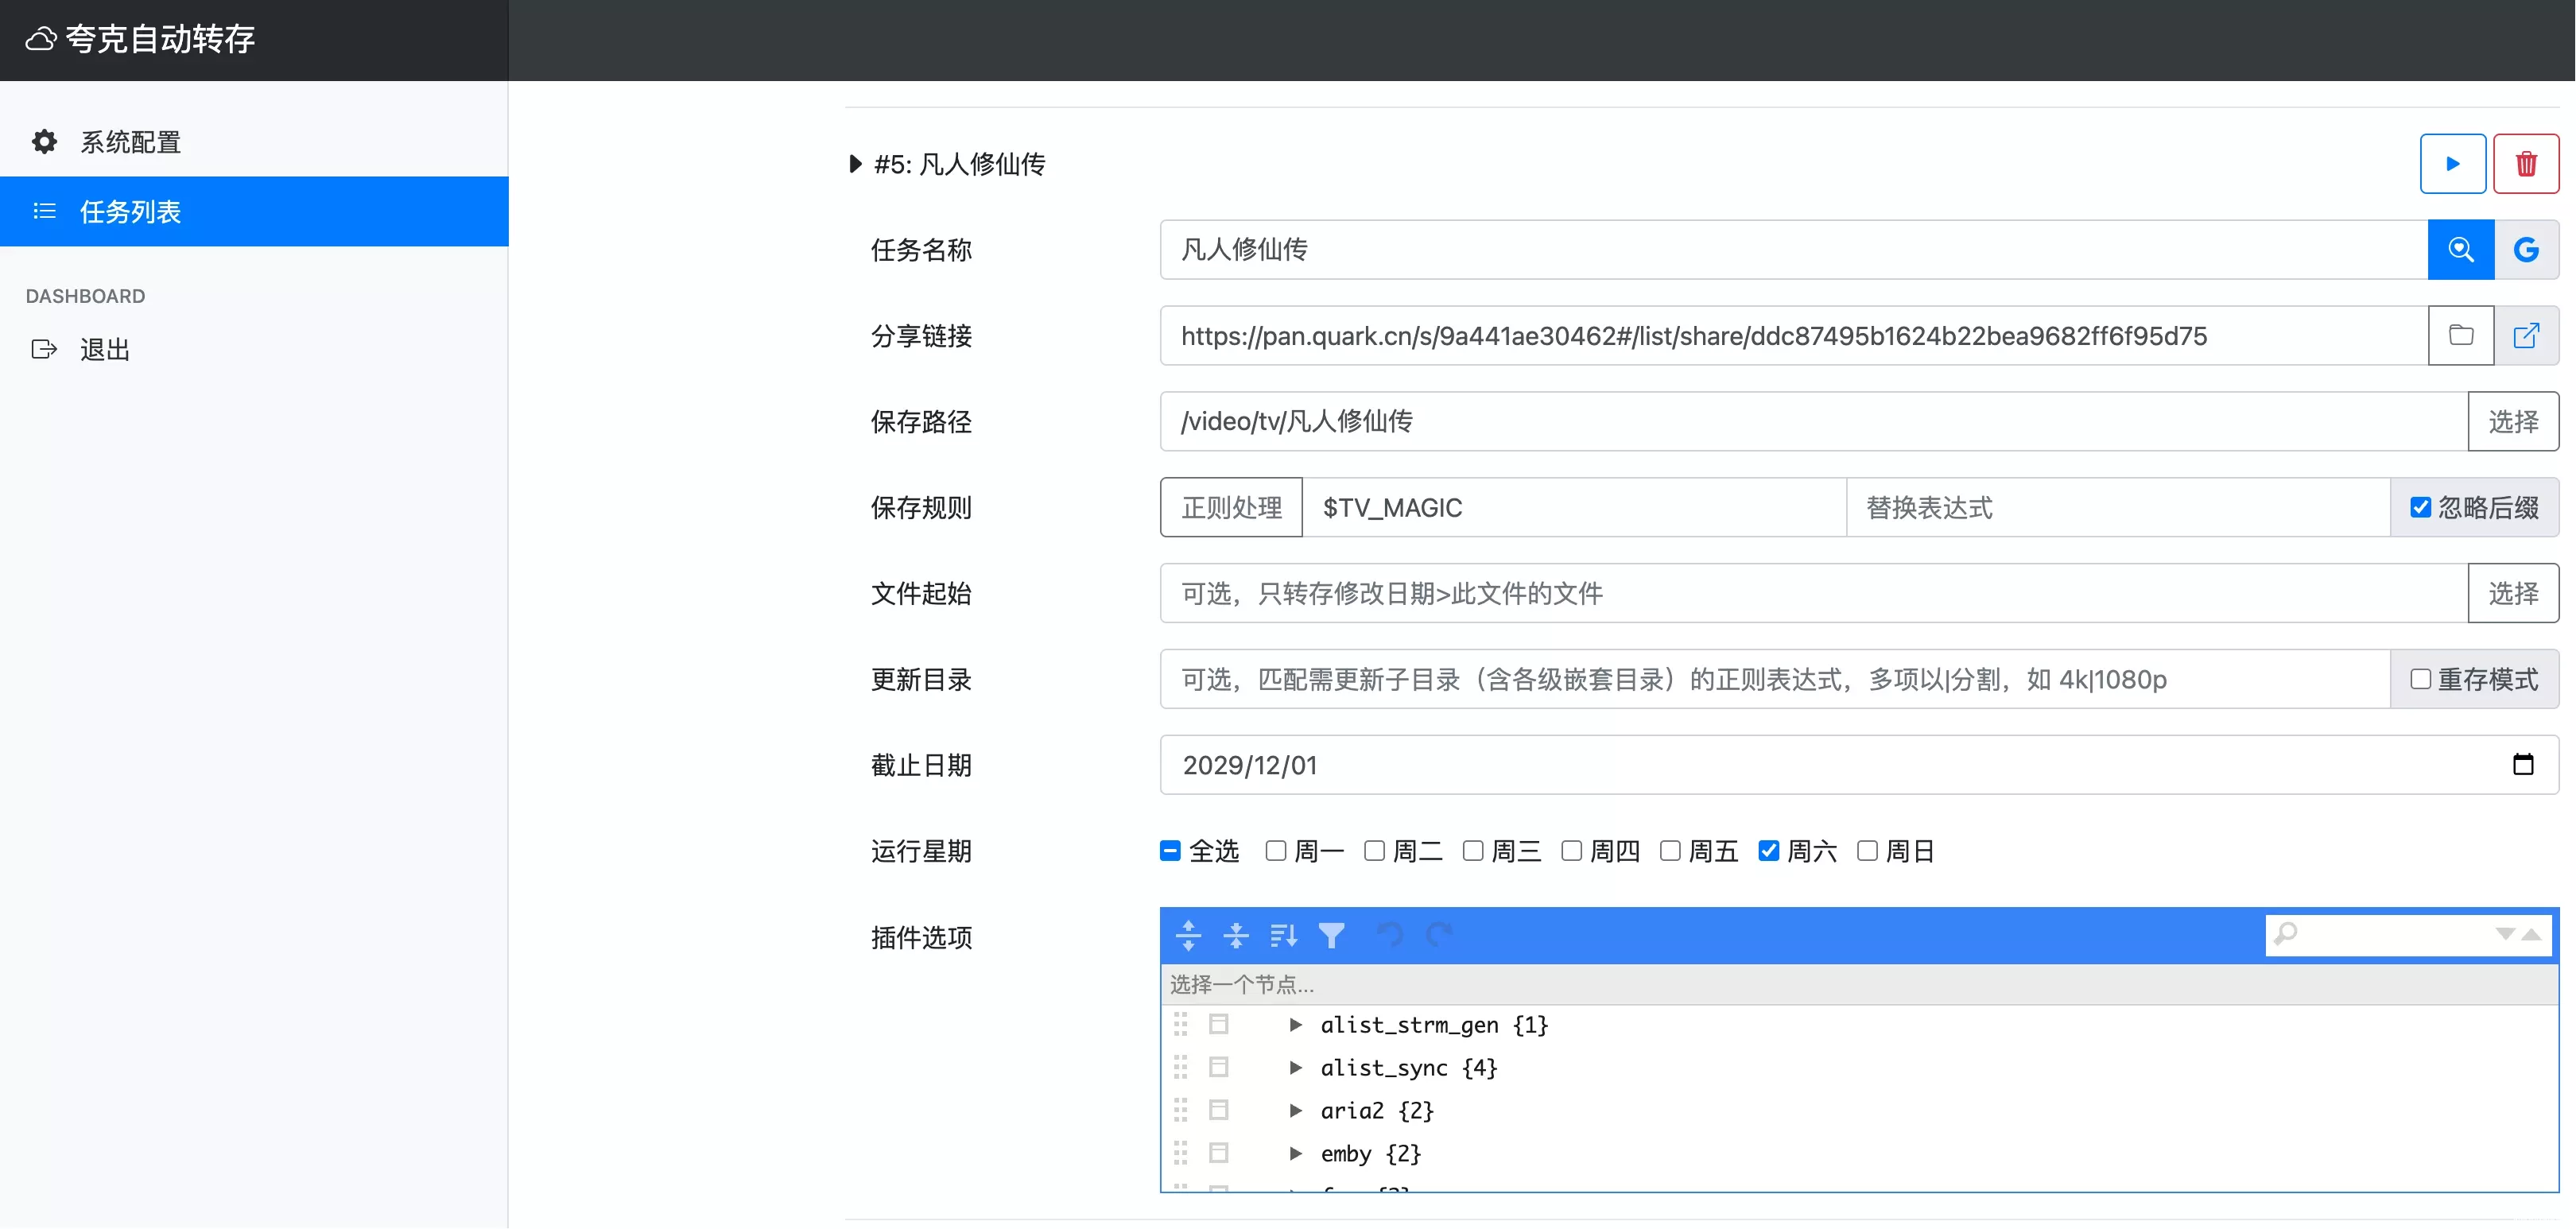2576x1229 pixels.
Task: Click drag handle of aria2 row
Action: pos(1180,1110)
